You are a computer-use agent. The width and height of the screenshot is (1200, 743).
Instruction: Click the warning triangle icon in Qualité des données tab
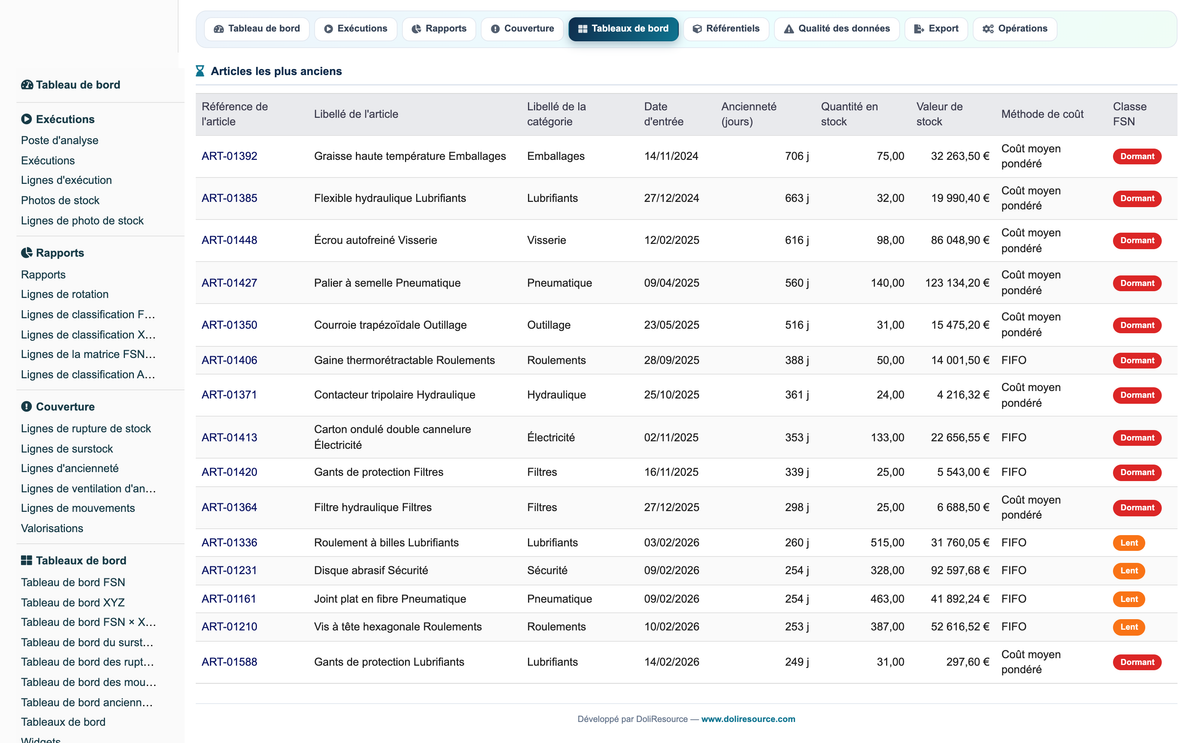[789, 29]
